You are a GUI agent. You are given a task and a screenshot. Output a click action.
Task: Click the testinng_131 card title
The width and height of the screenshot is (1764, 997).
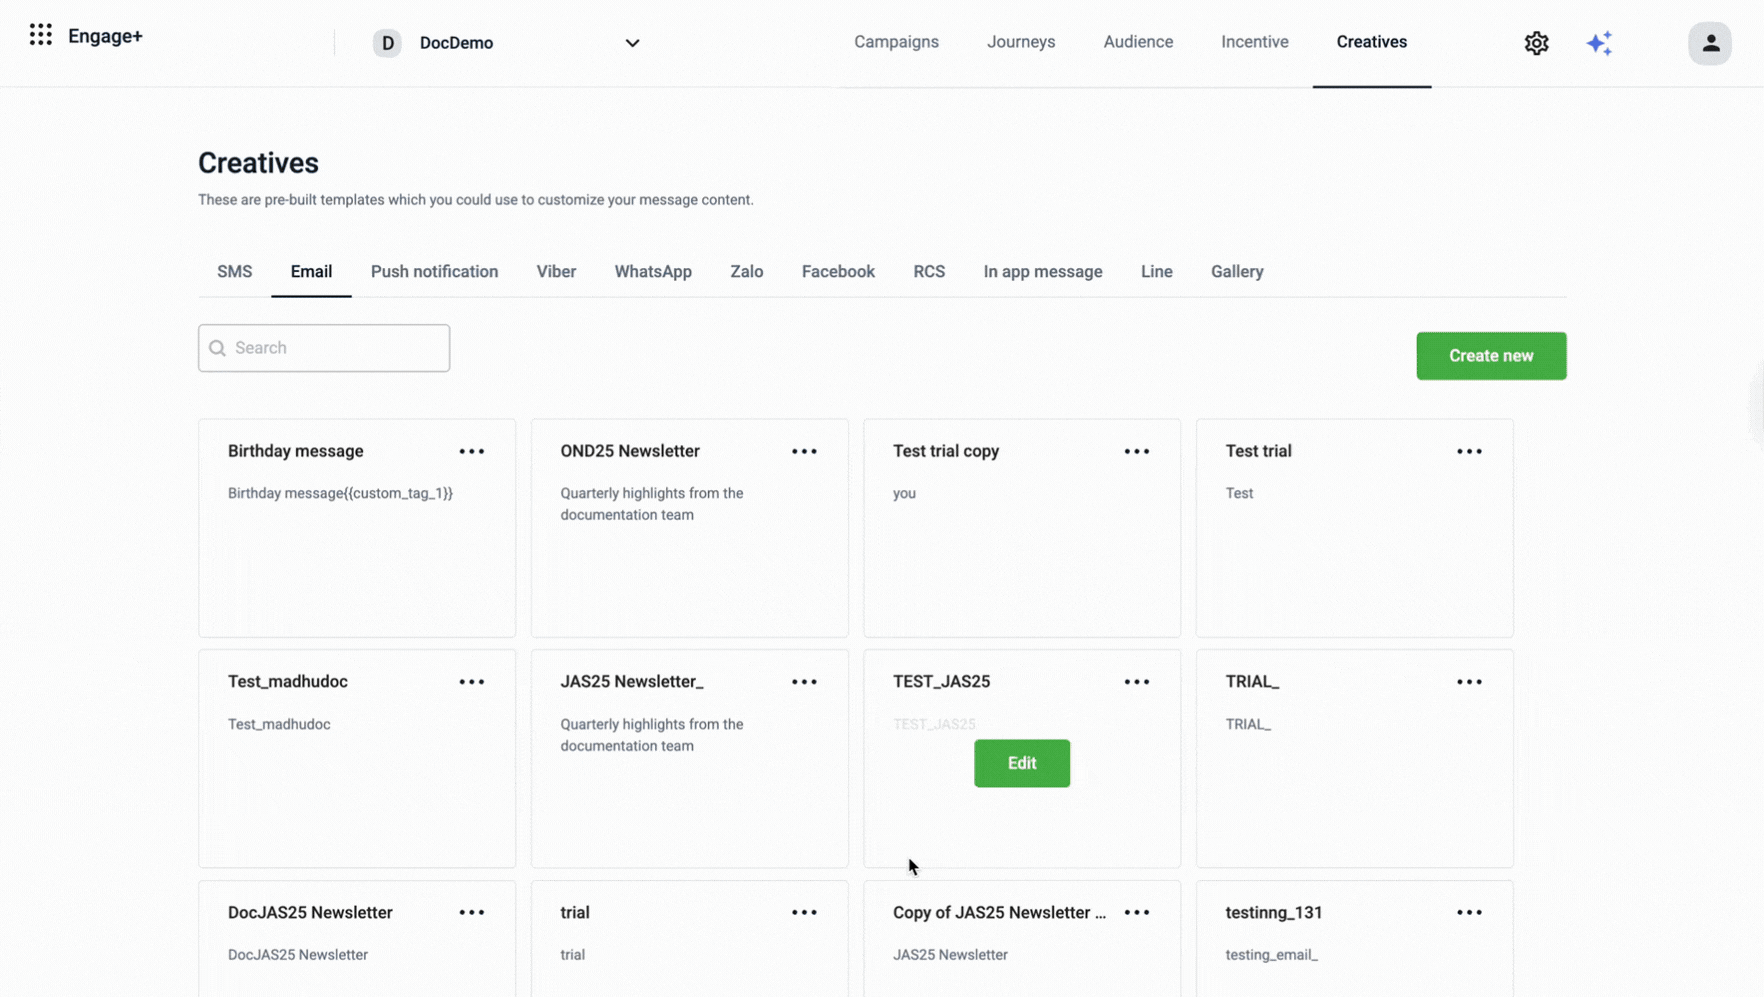click(x=1274, y=913)
